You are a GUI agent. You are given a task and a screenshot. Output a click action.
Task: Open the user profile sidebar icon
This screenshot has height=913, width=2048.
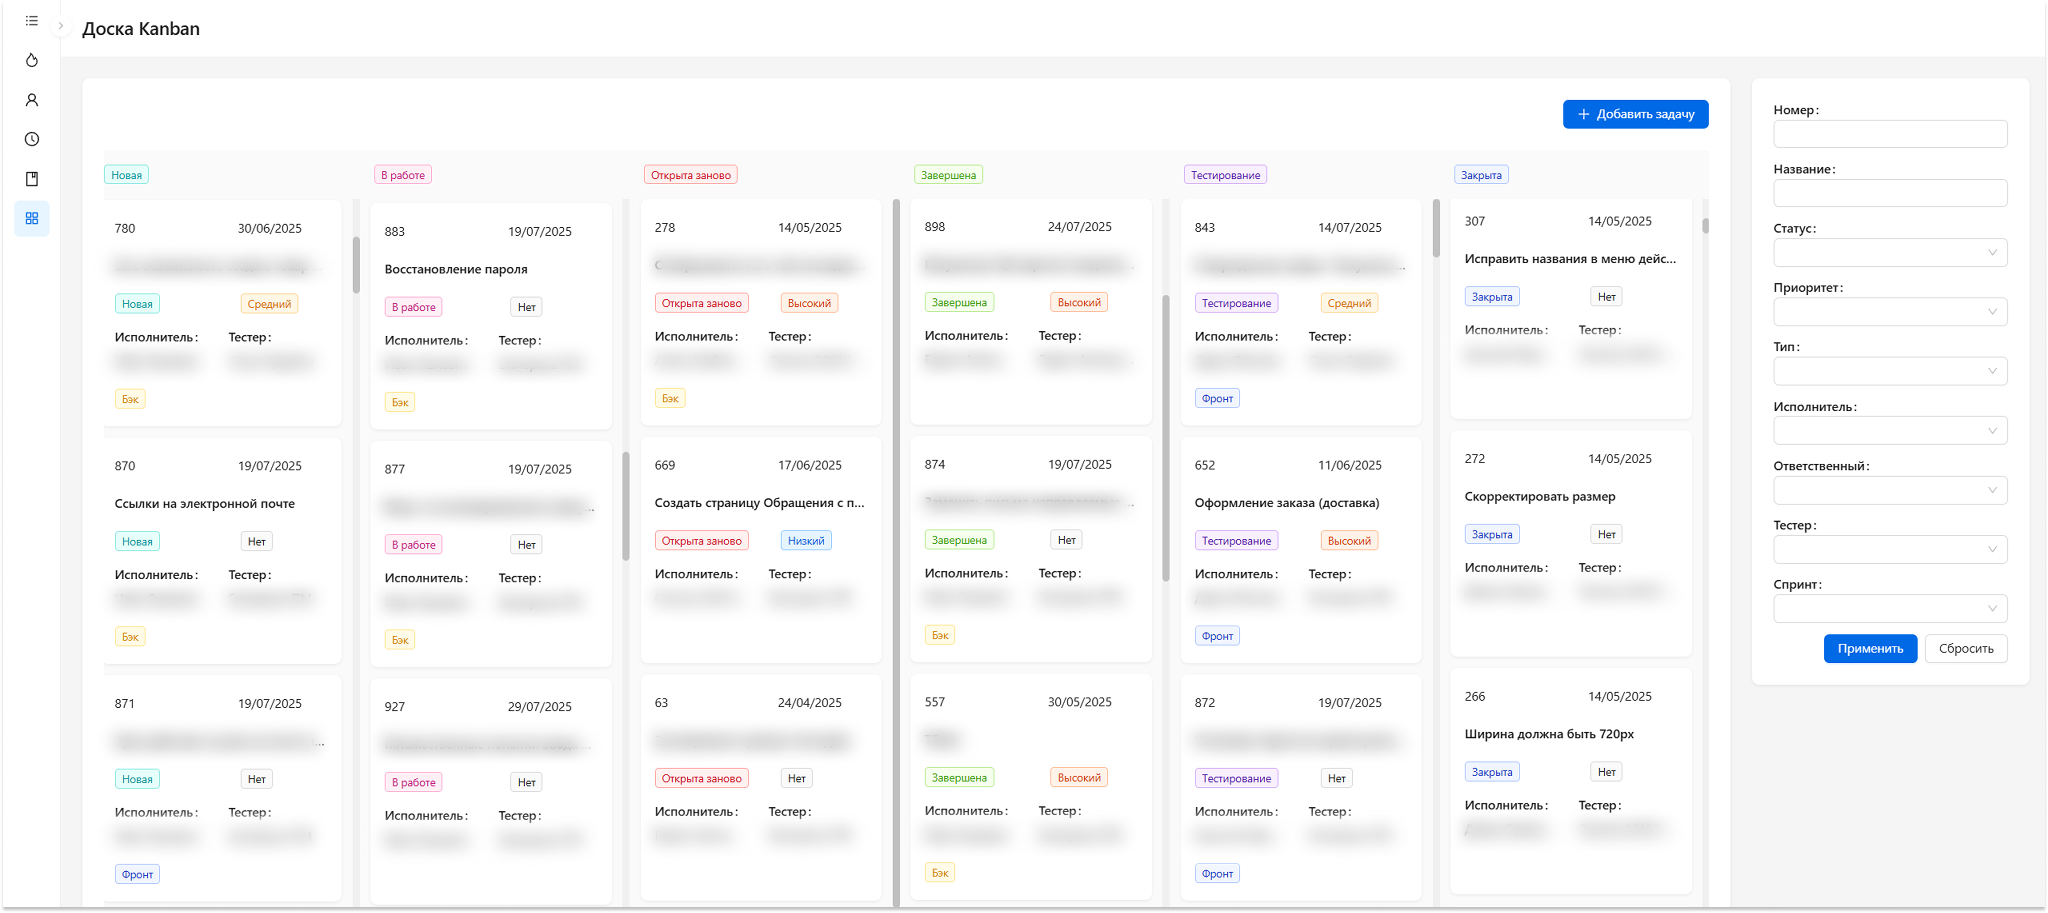[x=32, y=100]
